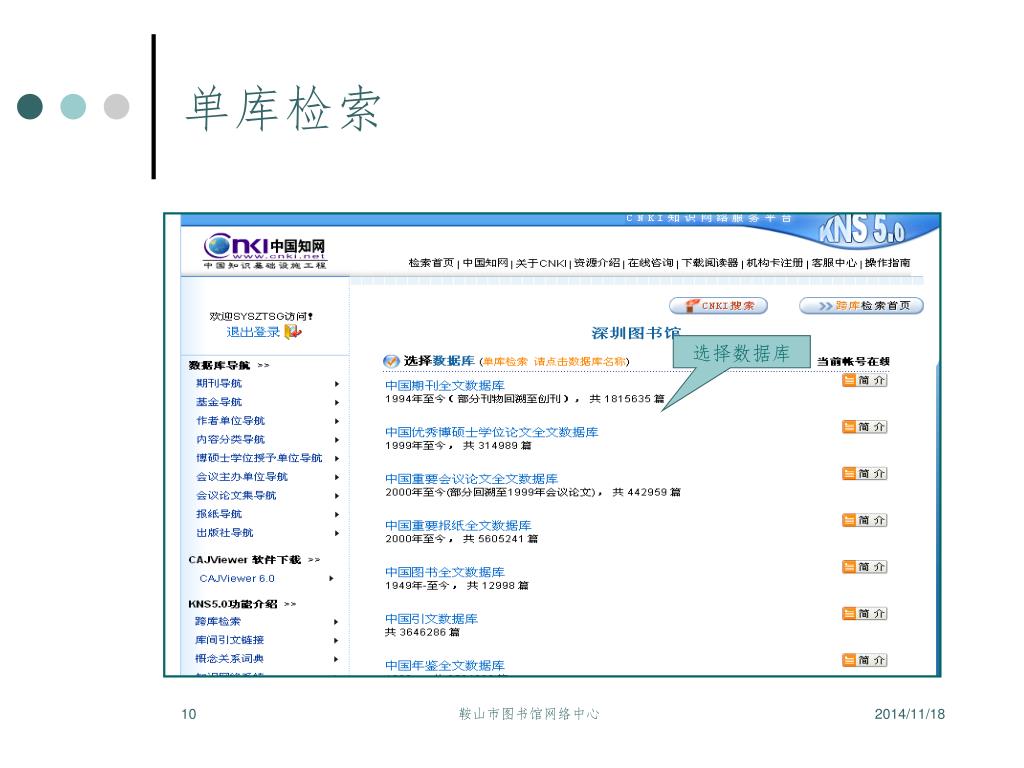The image size is (1024, 768).
Task: Open 中国优秀博硕士学位论文全文数据库
Action: (x=492, y=432)
